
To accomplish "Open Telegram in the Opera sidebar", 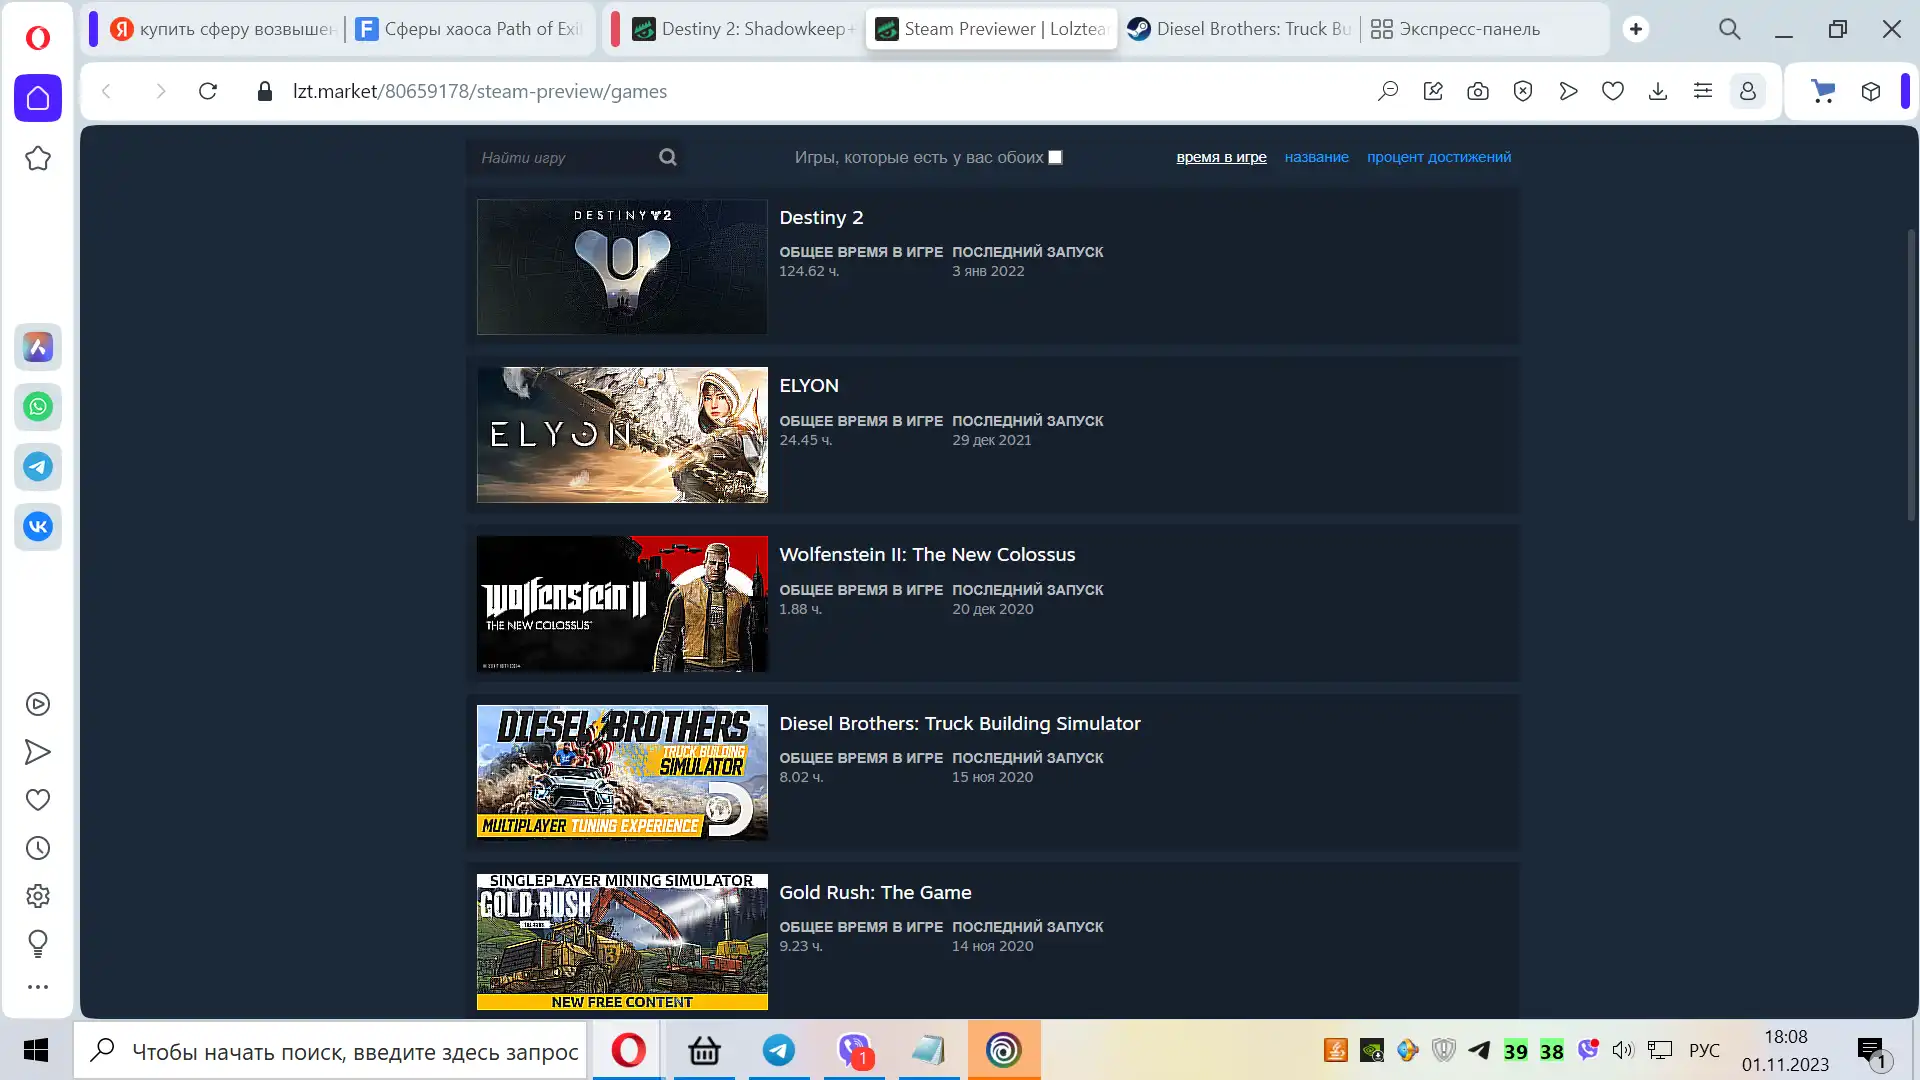I will point(38,467).
